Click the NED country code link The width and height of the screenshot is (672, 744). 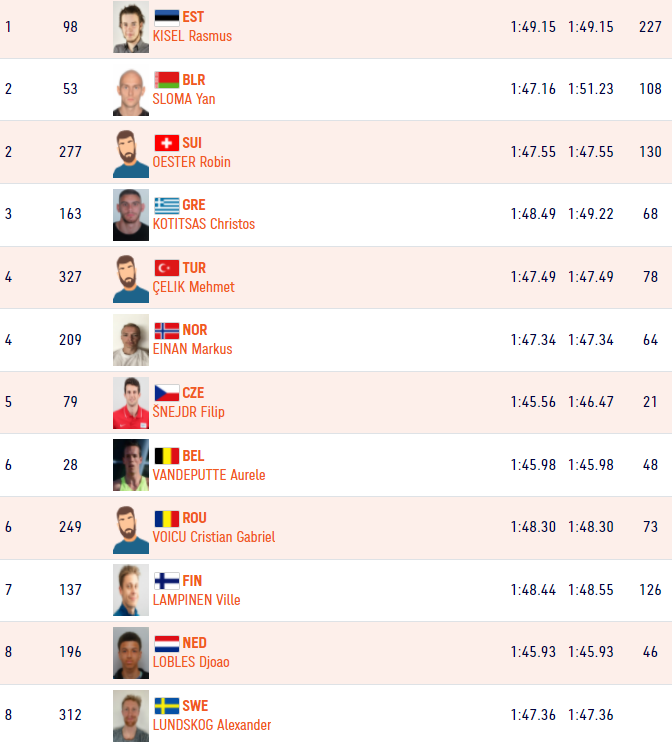[195, 643]
